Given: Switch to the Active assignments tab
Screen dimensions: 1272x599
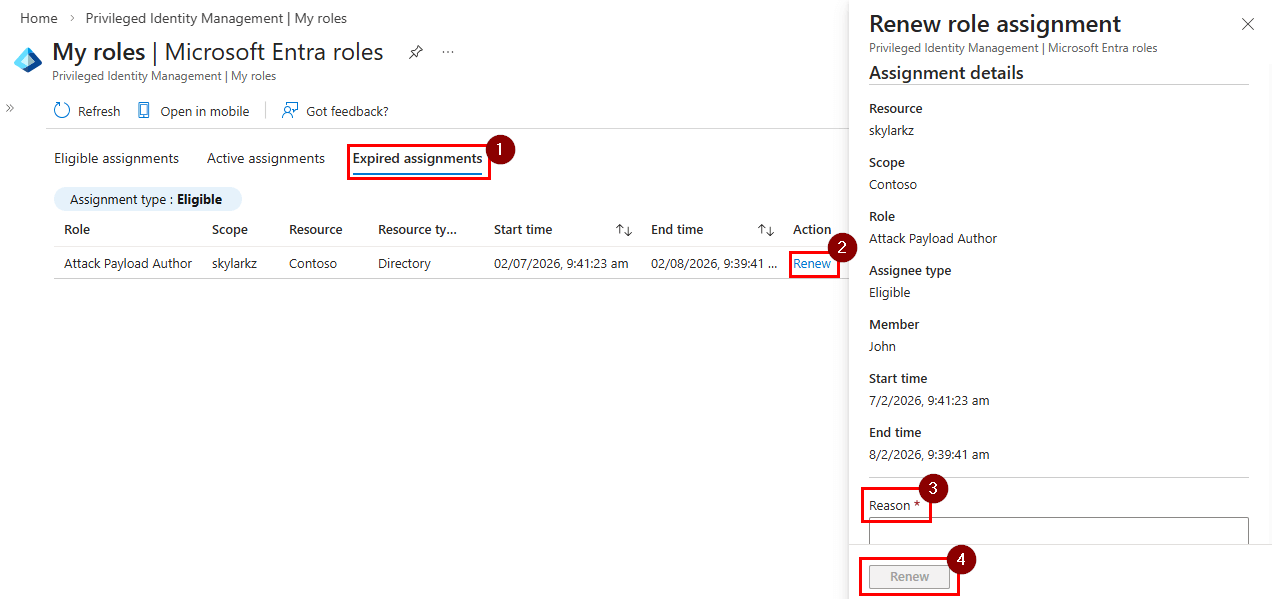Looking at the screenshot, I should [265, 158].
